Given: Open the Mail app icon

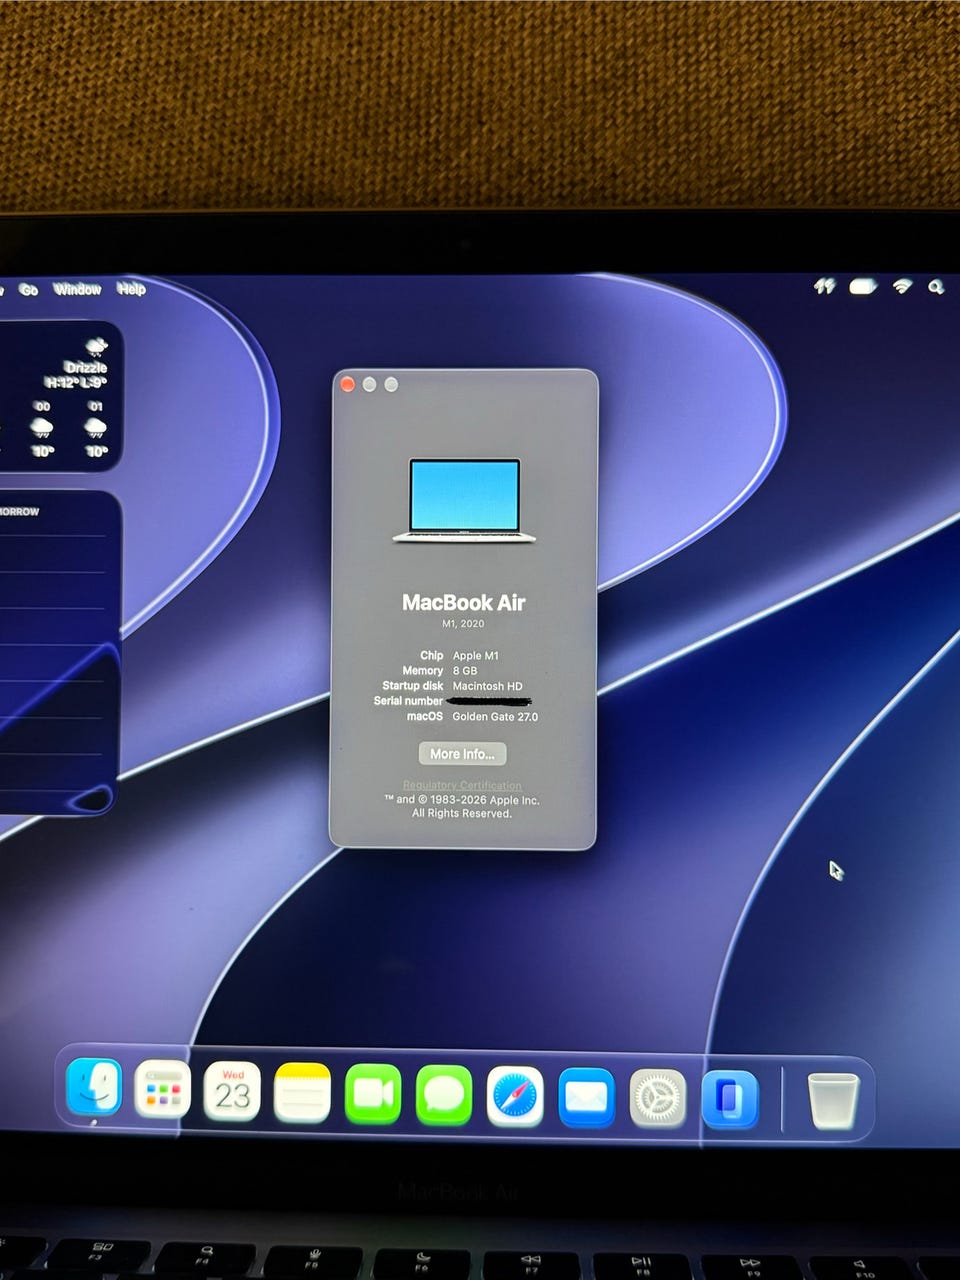Looking at the screenshot, I should [x=586, y=1097].
